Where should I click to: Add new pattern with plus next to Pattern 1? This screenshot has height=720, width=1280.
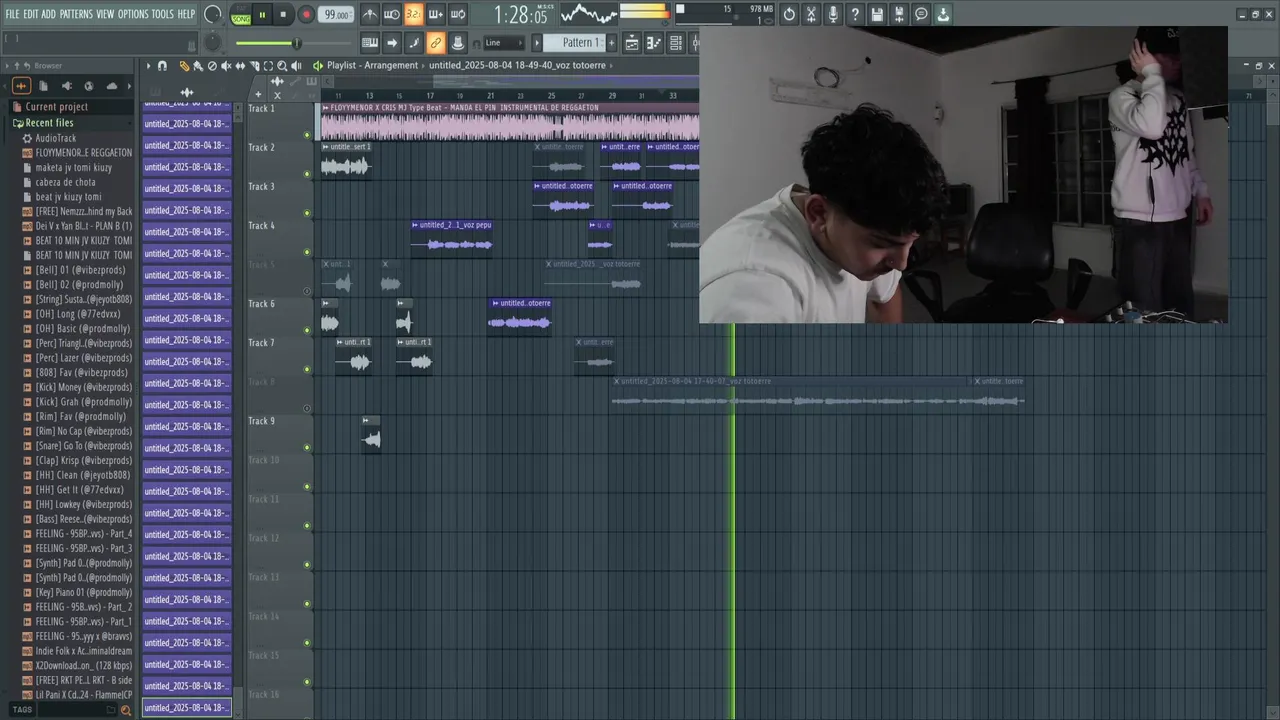[x=610, y=43]
